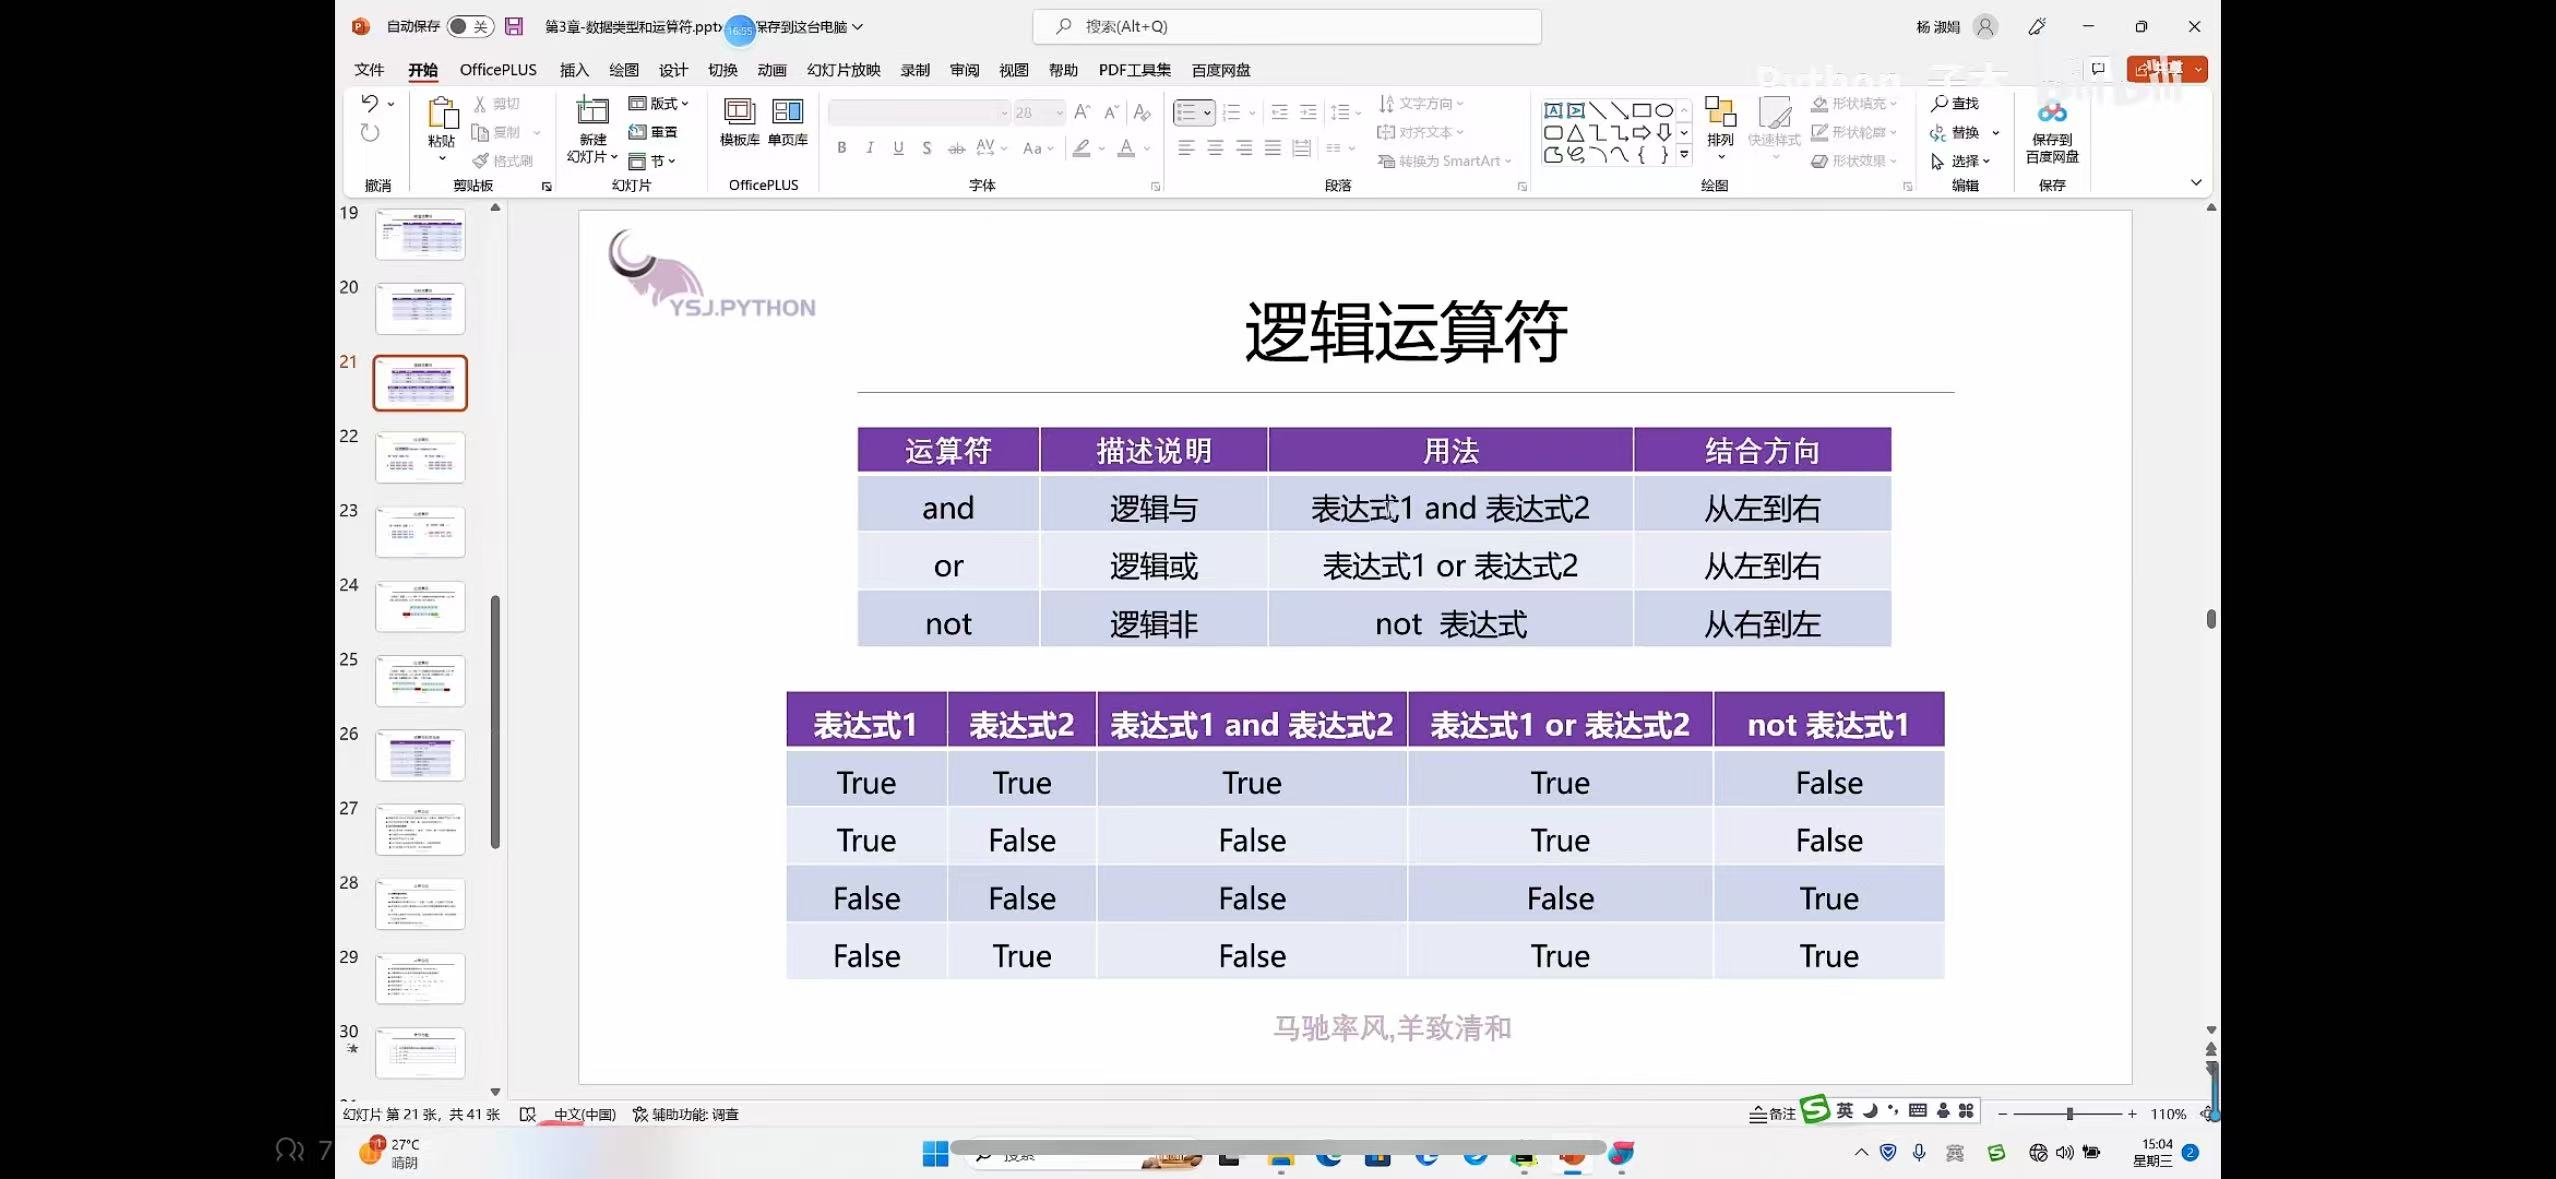Click the 保存到百度网盘 cloud icon

click(2052, 114)
